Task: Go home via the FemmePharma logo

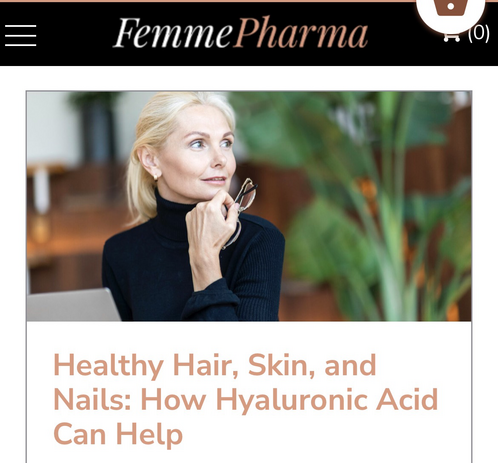Action: [x=241, y=33]
